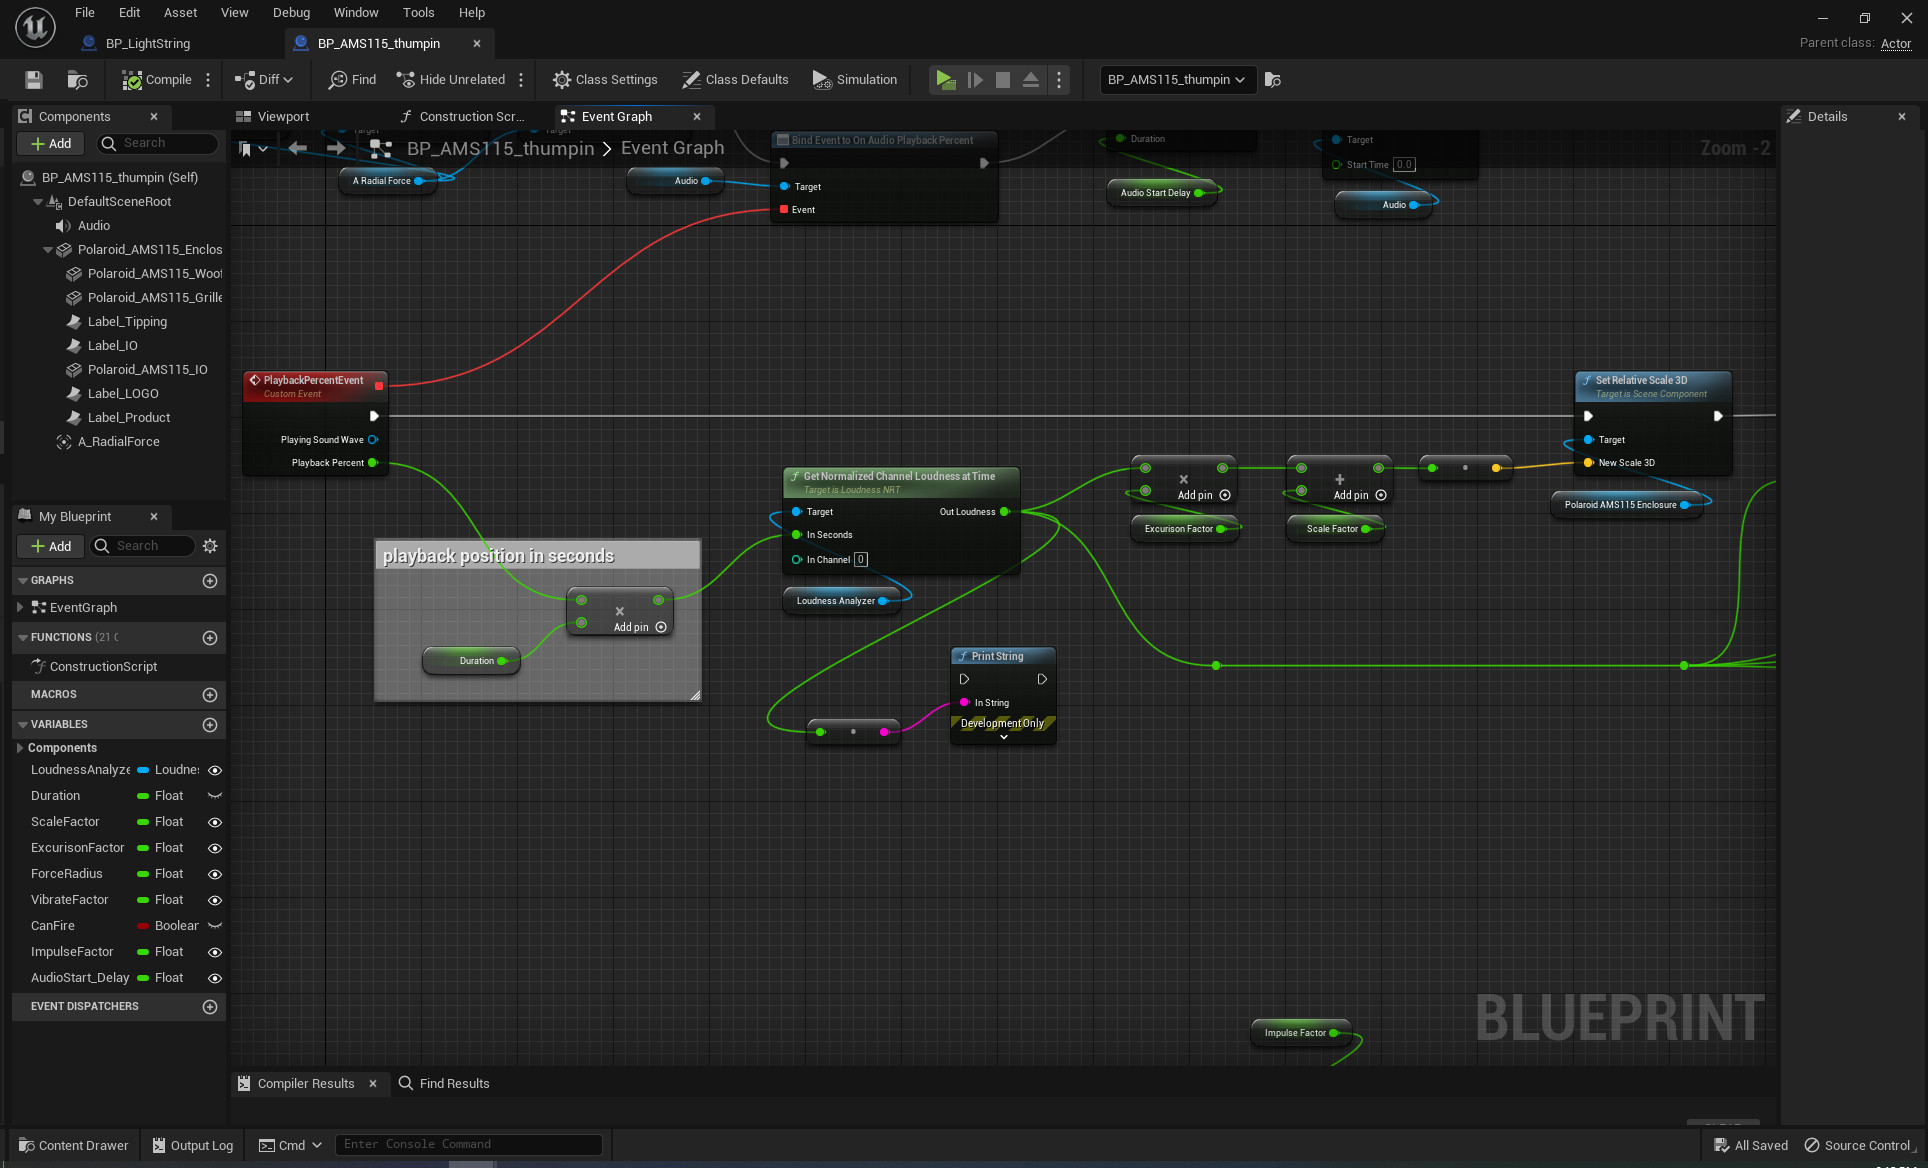Switch to the BP_LightString tab
Screen dimensions: 1928x1168
click(148, 44)
